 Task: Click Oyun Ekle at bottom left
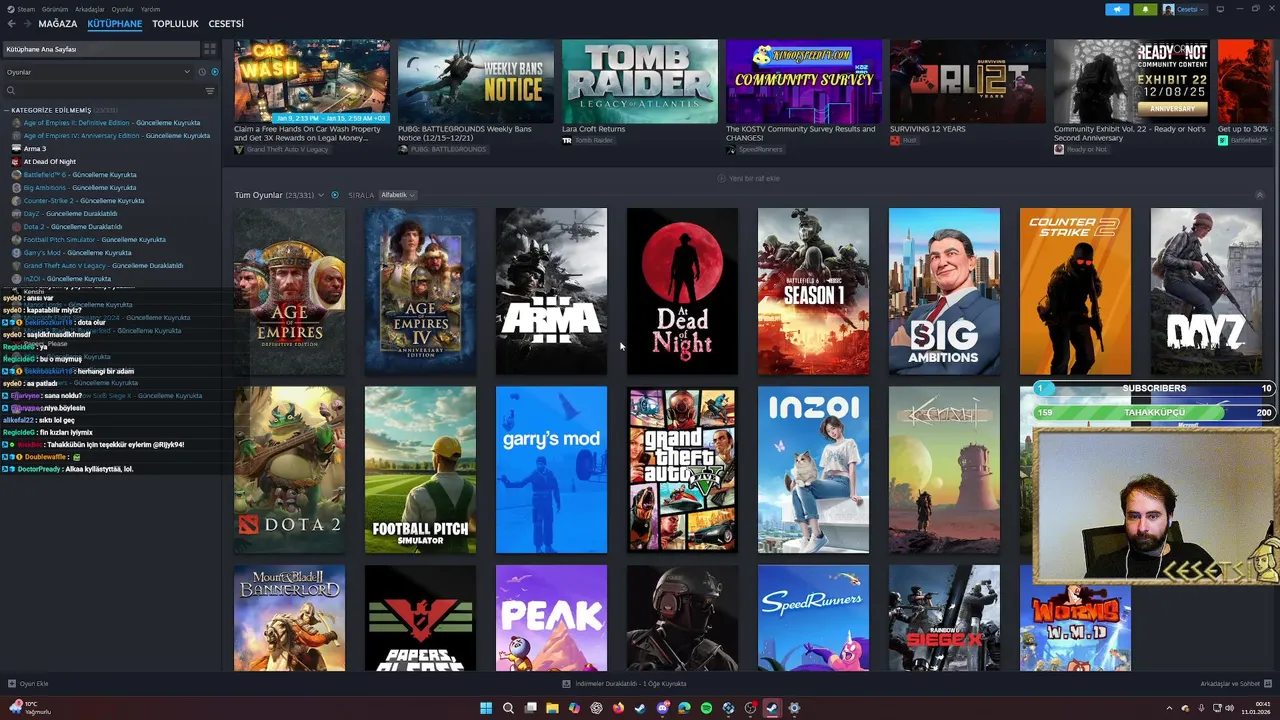click(x=28, y=684)
